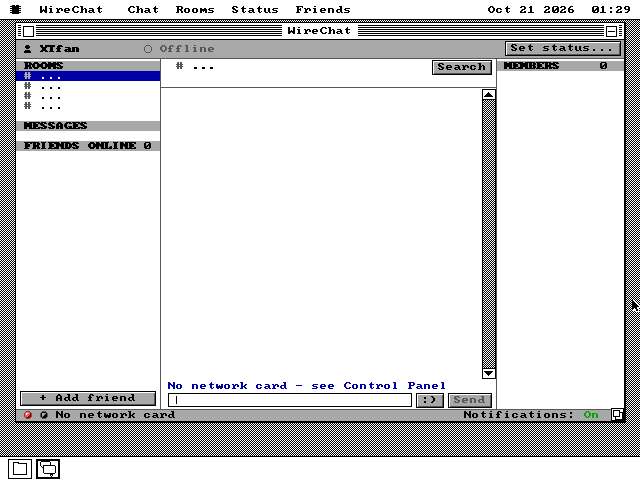Click the MEMBERS header in right panel
Image resolution: width=640 pixels, height=480 pixels.
[560, 66]
